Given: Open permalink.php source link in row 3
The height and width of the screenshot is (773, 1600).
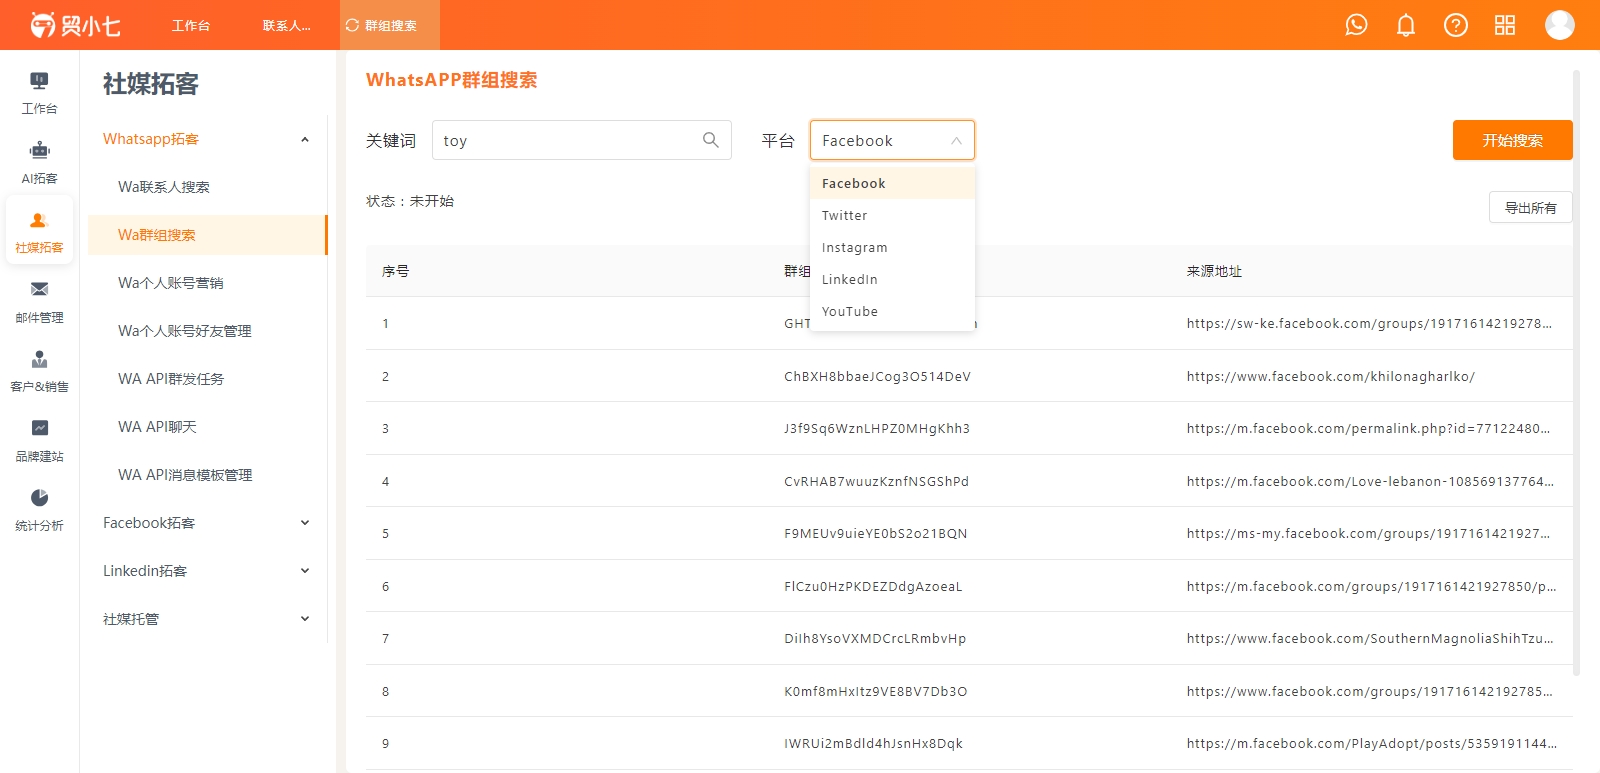Looking at the screenshot, I should point(1369,428).
